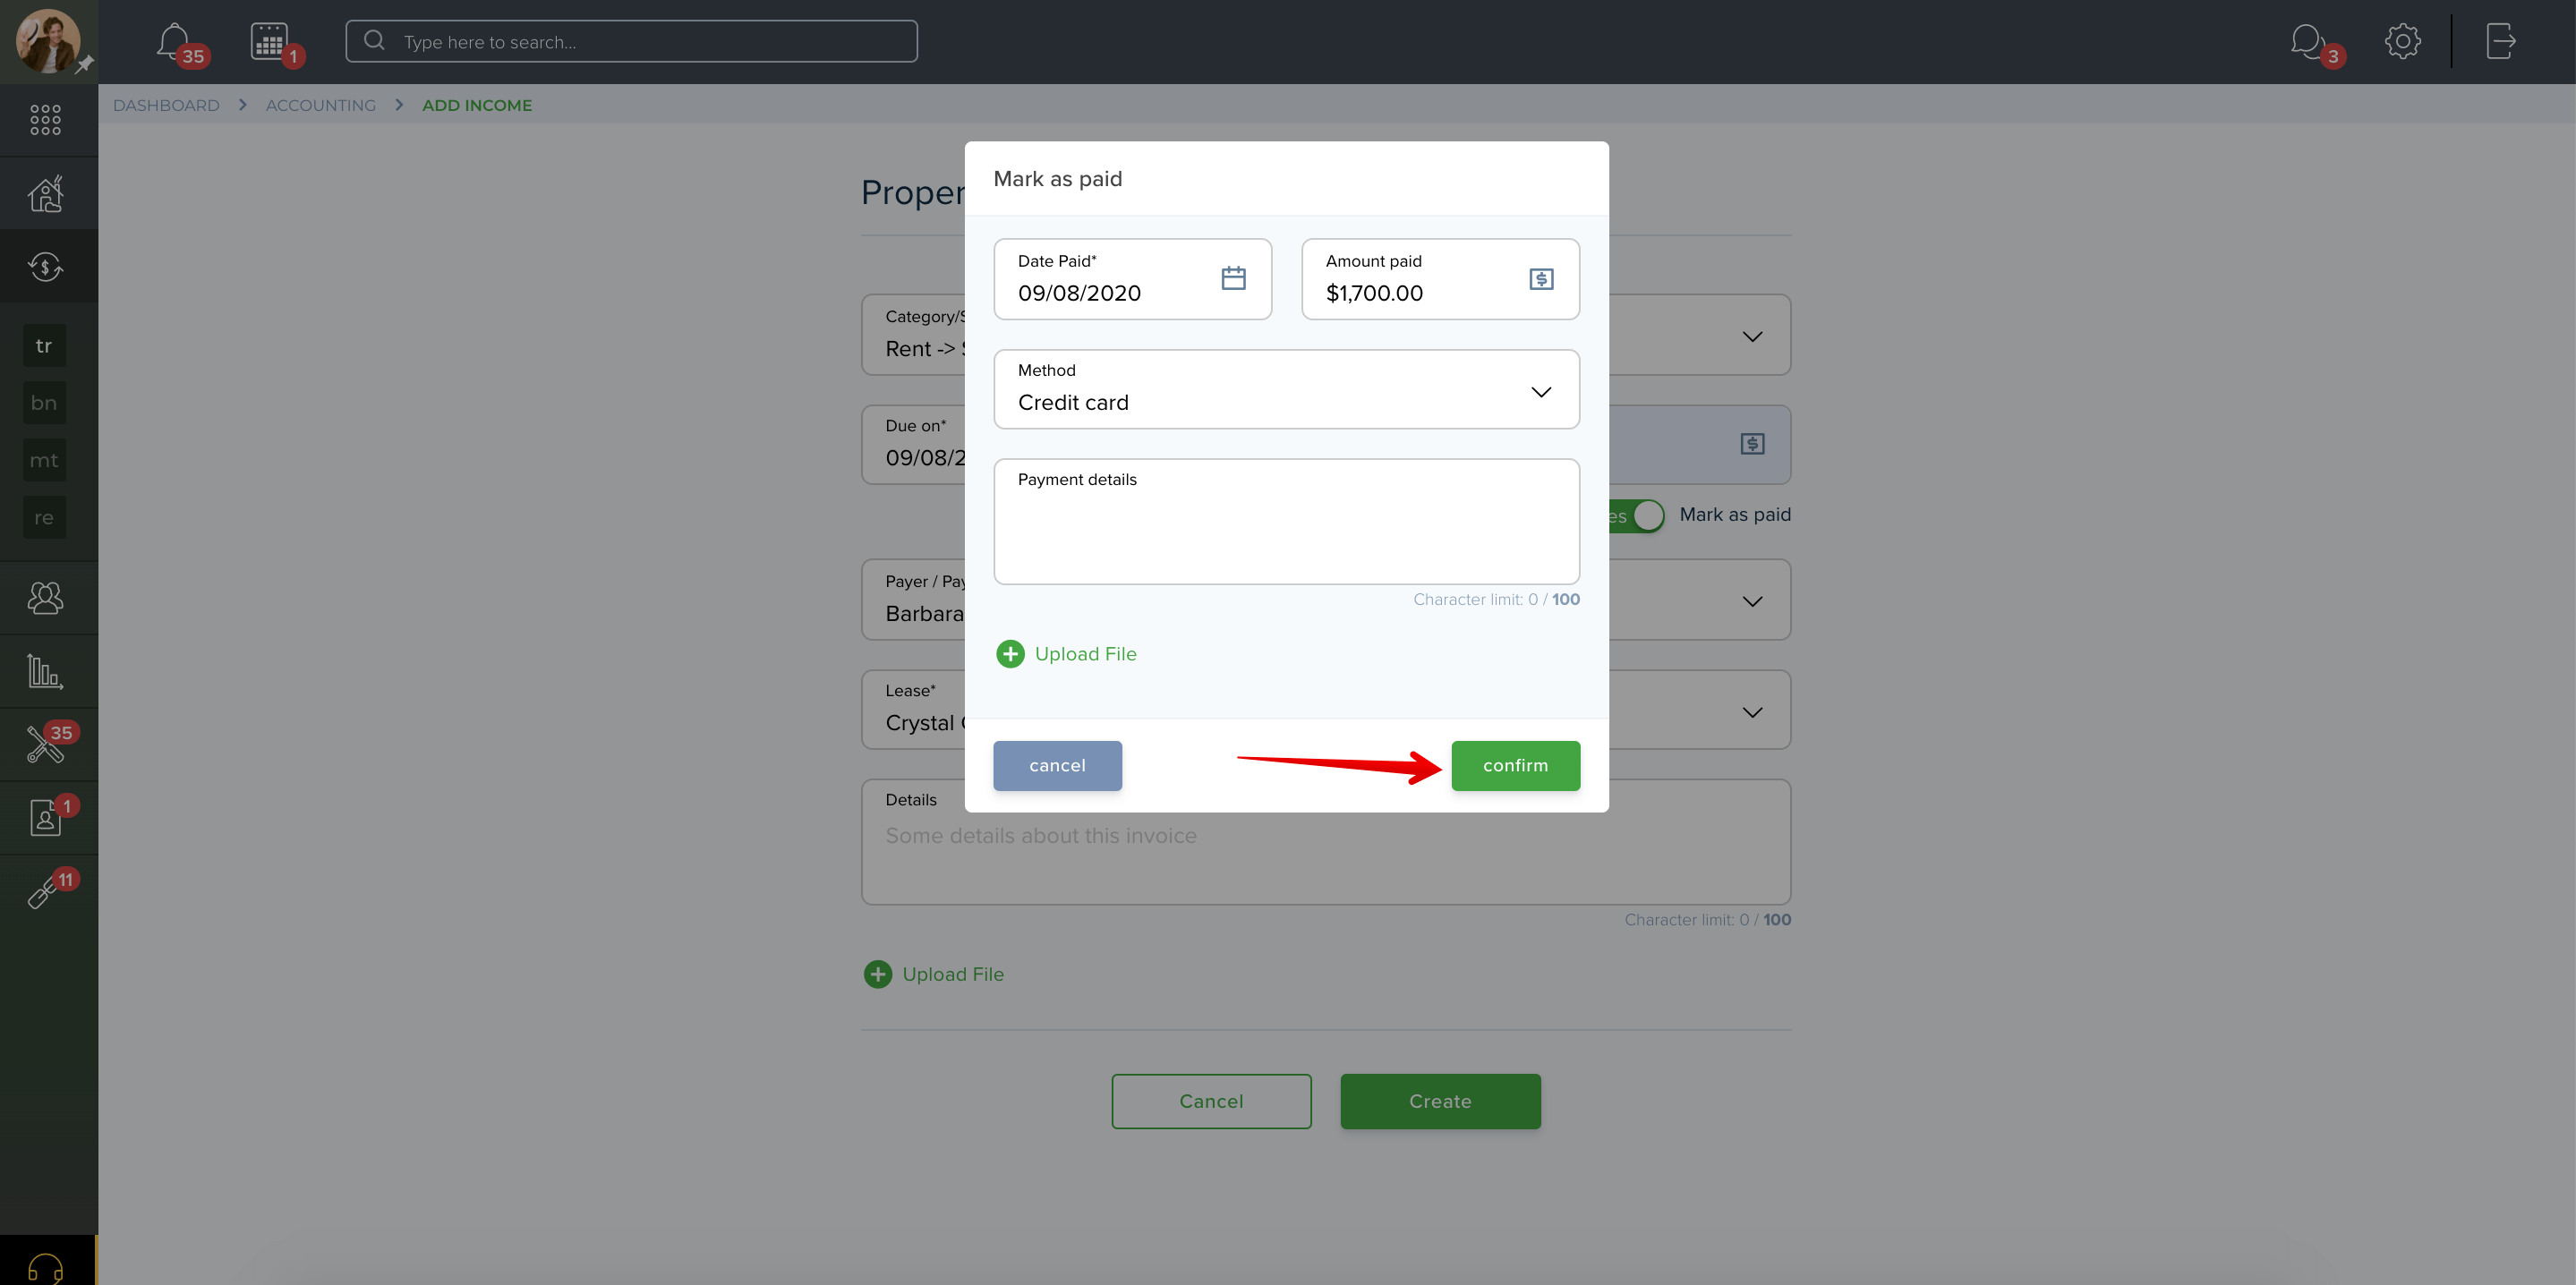
Task: Open notifications bell with 35 badge
Action: [x=174, y=42]
